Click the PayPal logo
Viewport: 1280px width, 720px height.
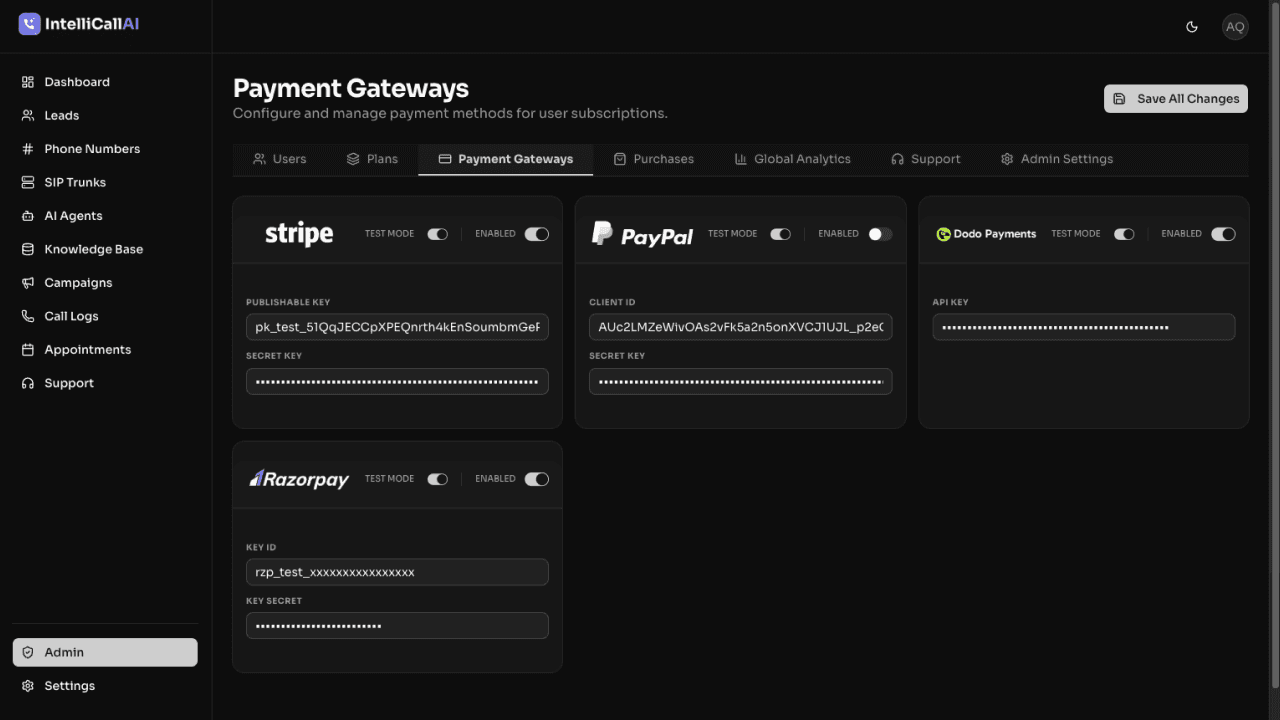pyautogui.click(x=642, y=234)
